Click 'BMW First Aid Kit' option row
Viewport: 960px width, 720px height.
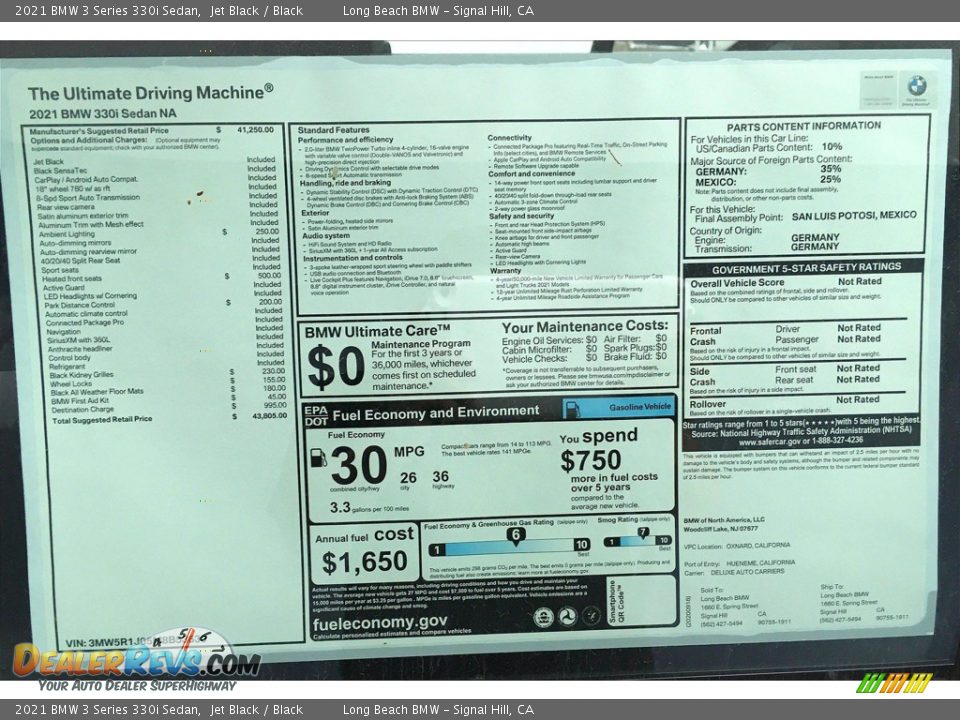pyautogui.click(x=168, y=400)
